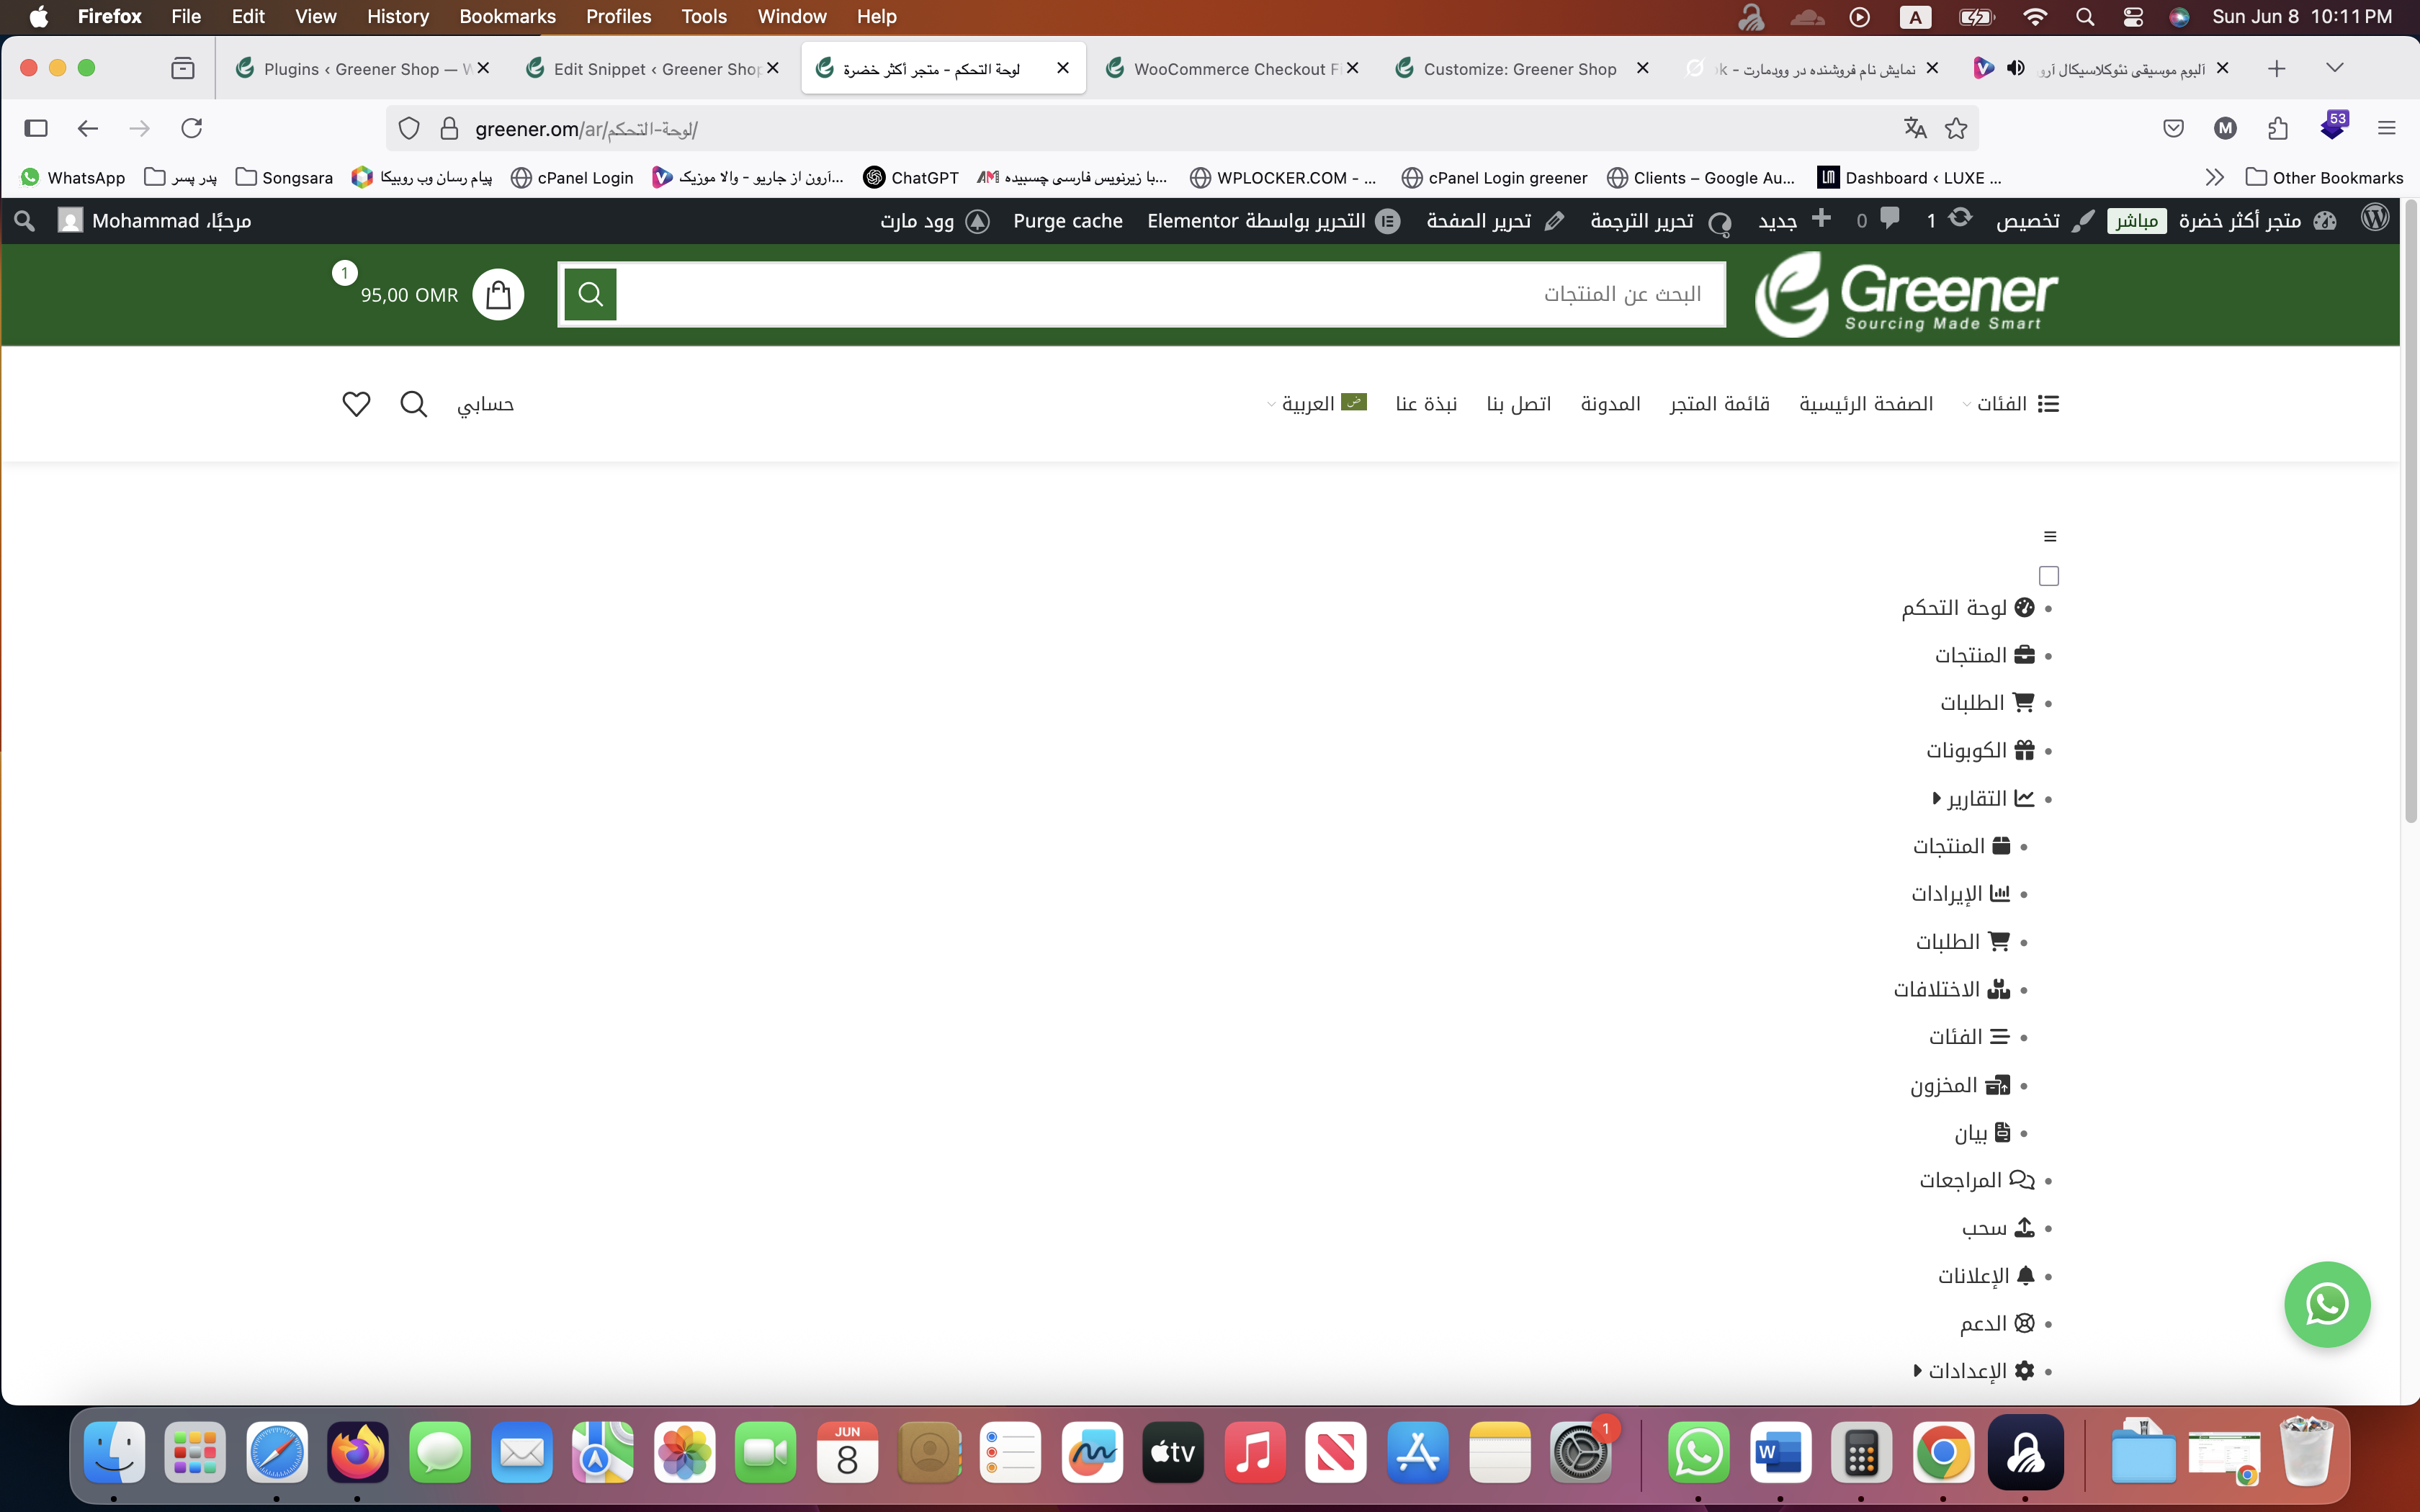2420x1512 pixels.
Task: Open the Other Bookmarks folder
Action: tap(2324, 177)
